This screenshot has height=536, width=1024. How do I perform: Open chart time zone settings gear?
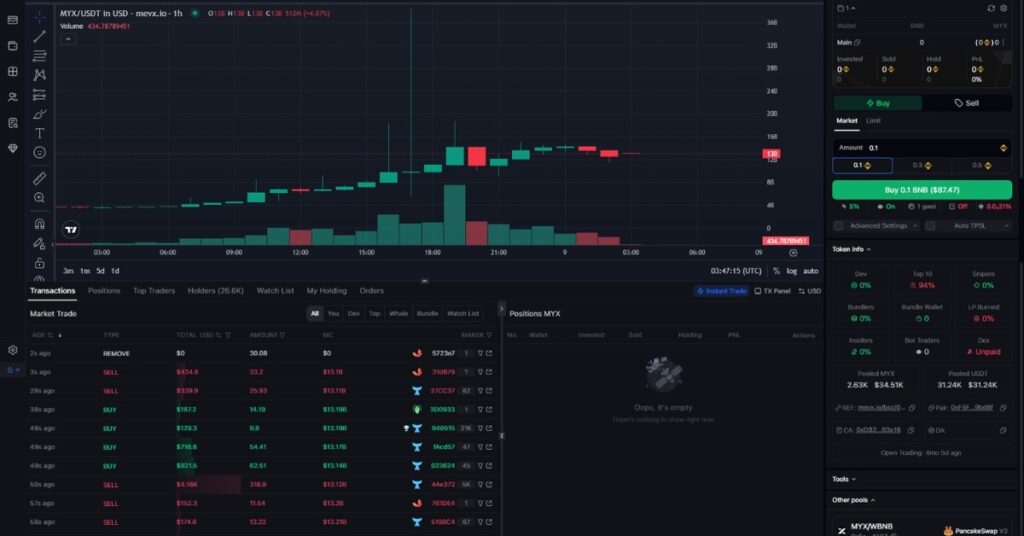[x=793, y=253]
